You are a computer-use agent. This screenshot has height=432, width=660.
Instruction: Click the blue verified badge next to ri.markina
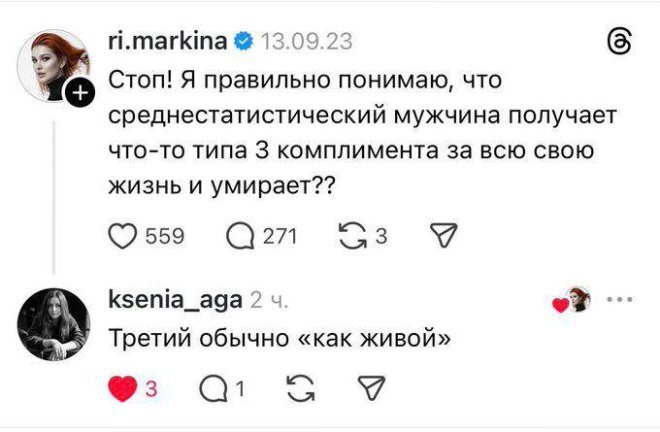coord(242,41)
